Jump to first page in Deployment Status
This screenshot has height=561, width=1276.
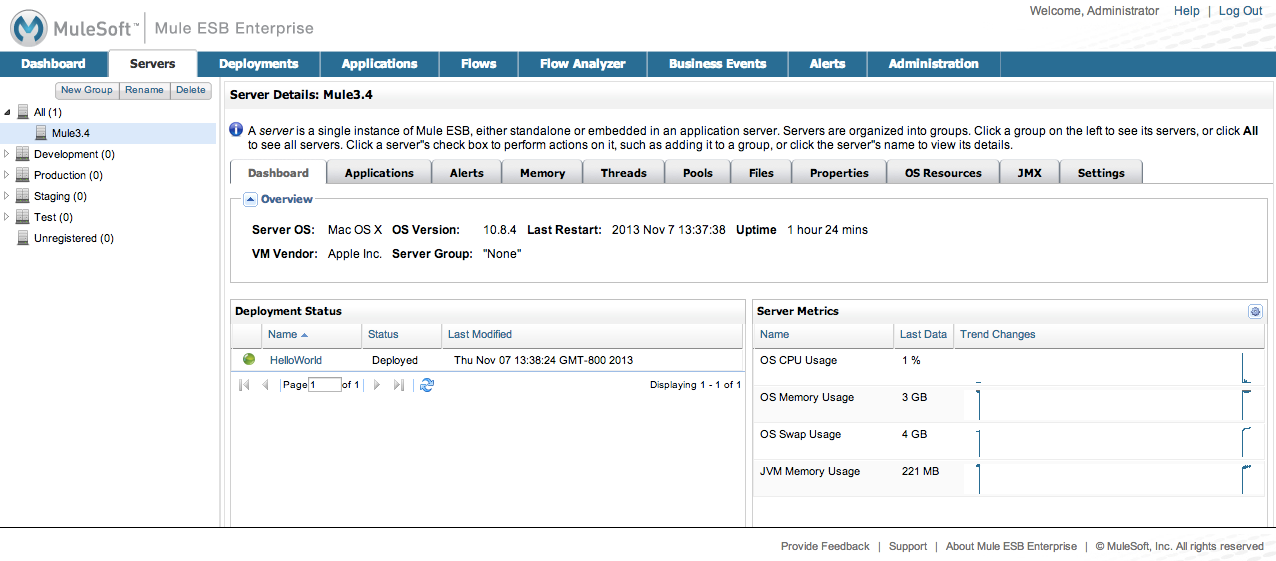click(244, 385)
